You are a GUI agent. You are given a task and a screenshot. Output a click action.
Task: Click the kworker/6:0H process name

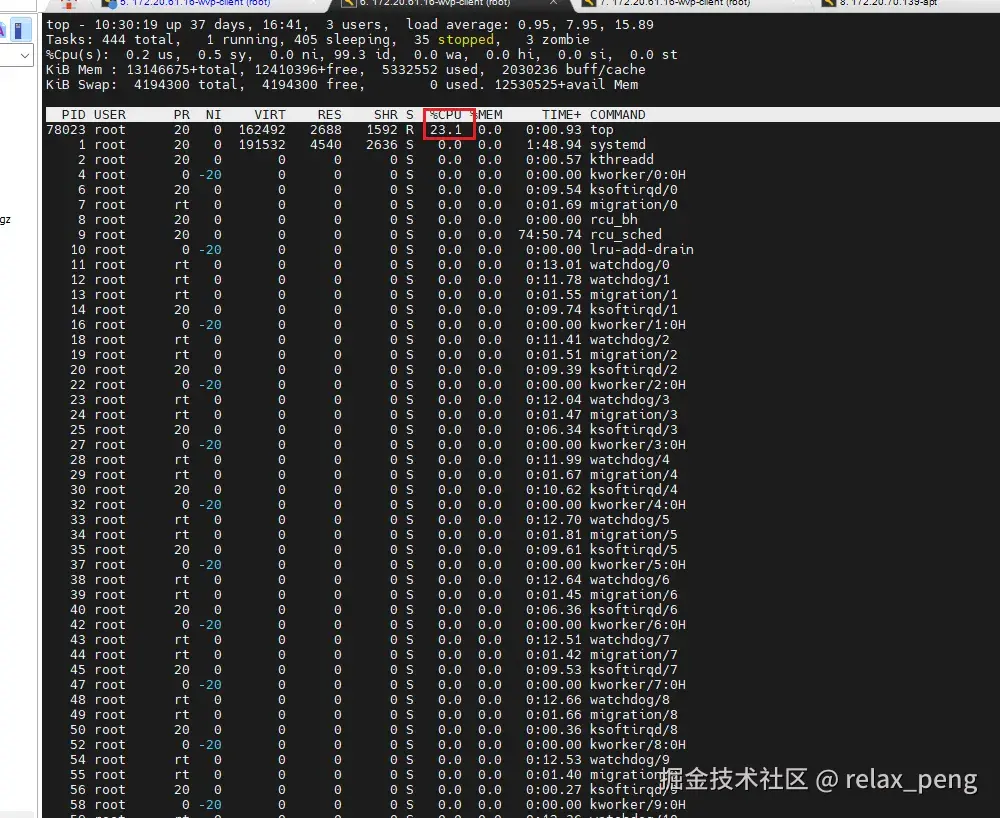638,624
